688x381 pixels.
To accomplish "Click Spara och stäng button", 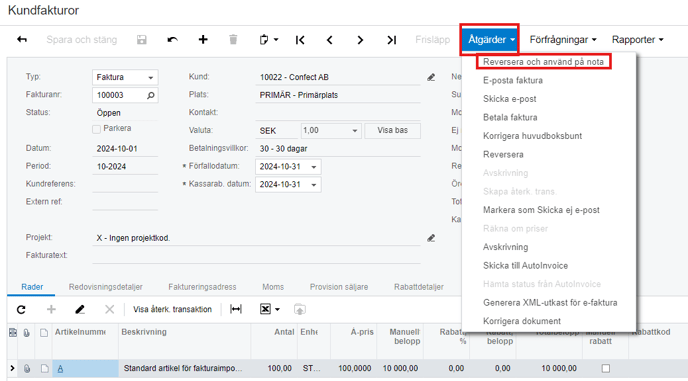I will pos(82,40).
